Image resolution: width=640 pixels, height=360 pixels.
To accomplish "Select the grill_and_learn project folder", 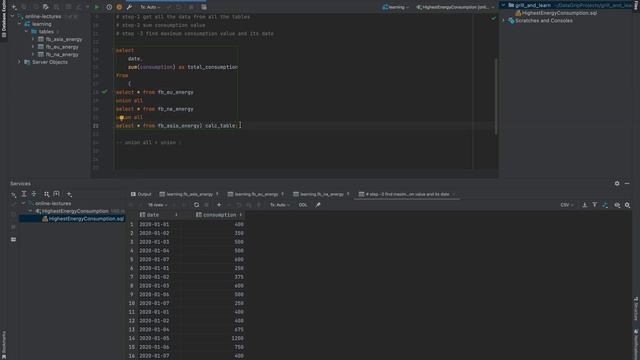I will click(x=533, y=5).
